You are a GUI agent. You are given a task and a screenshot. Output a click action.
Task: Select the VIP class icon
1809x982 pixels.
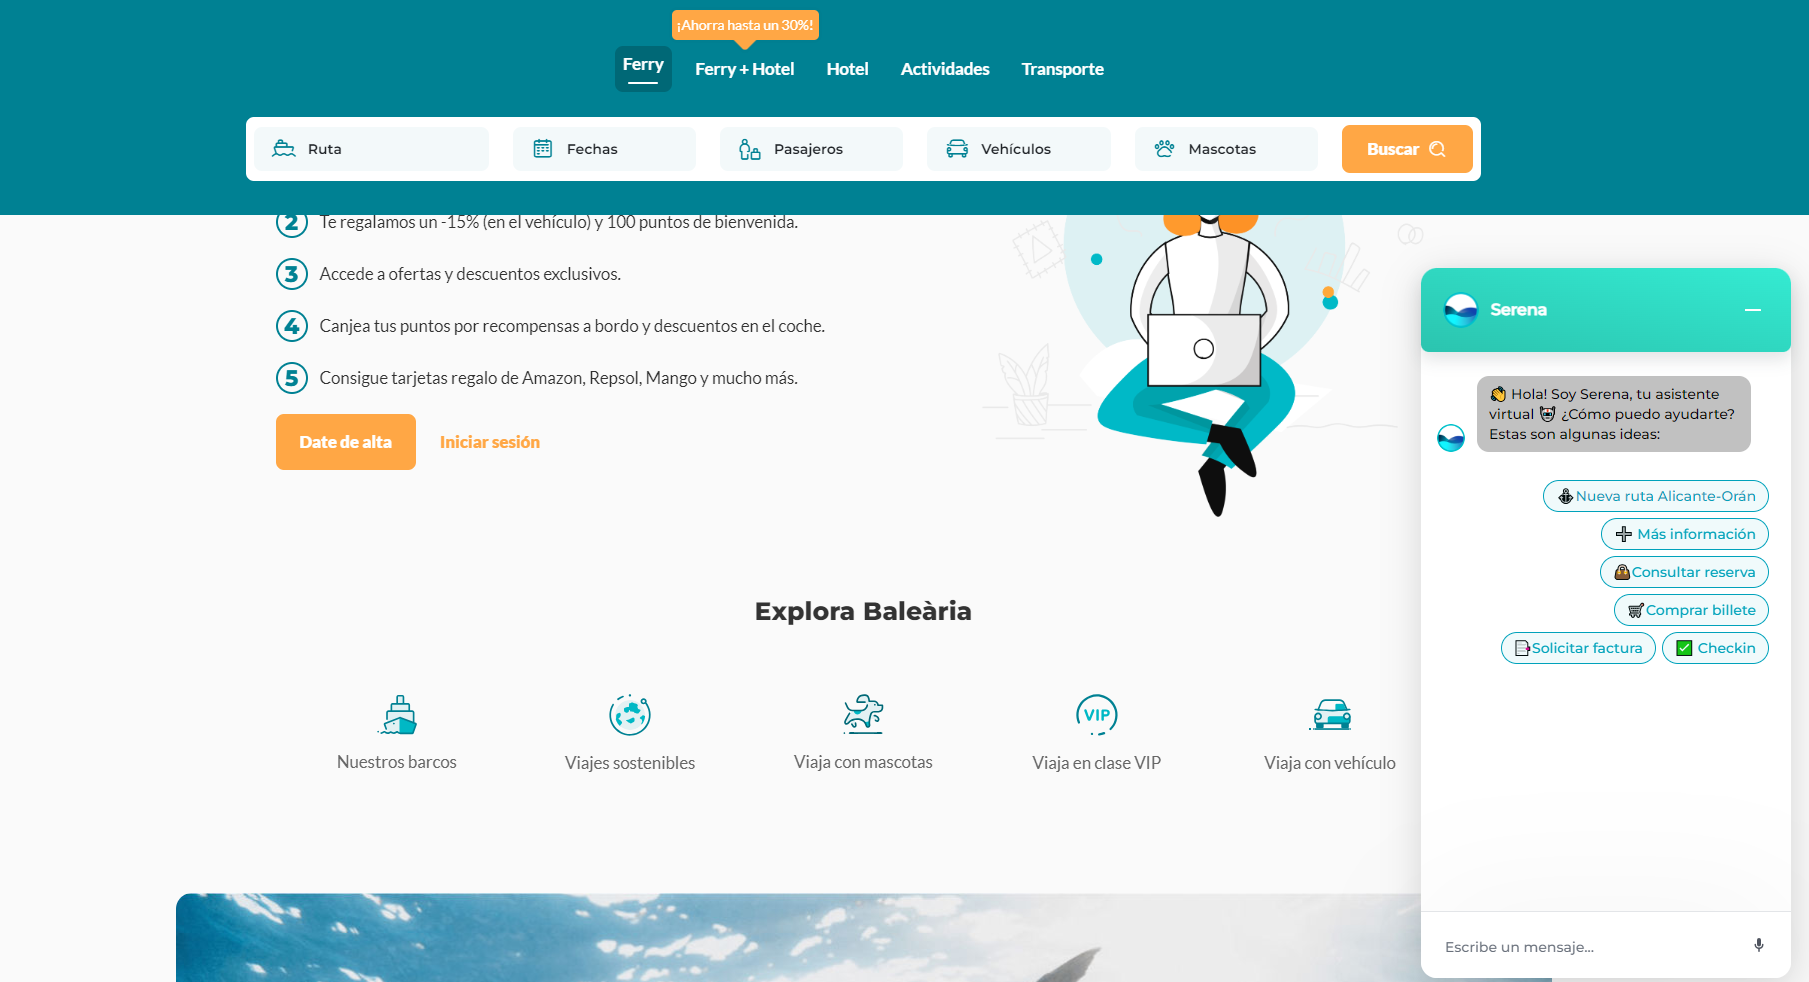tap(1096, 715)
